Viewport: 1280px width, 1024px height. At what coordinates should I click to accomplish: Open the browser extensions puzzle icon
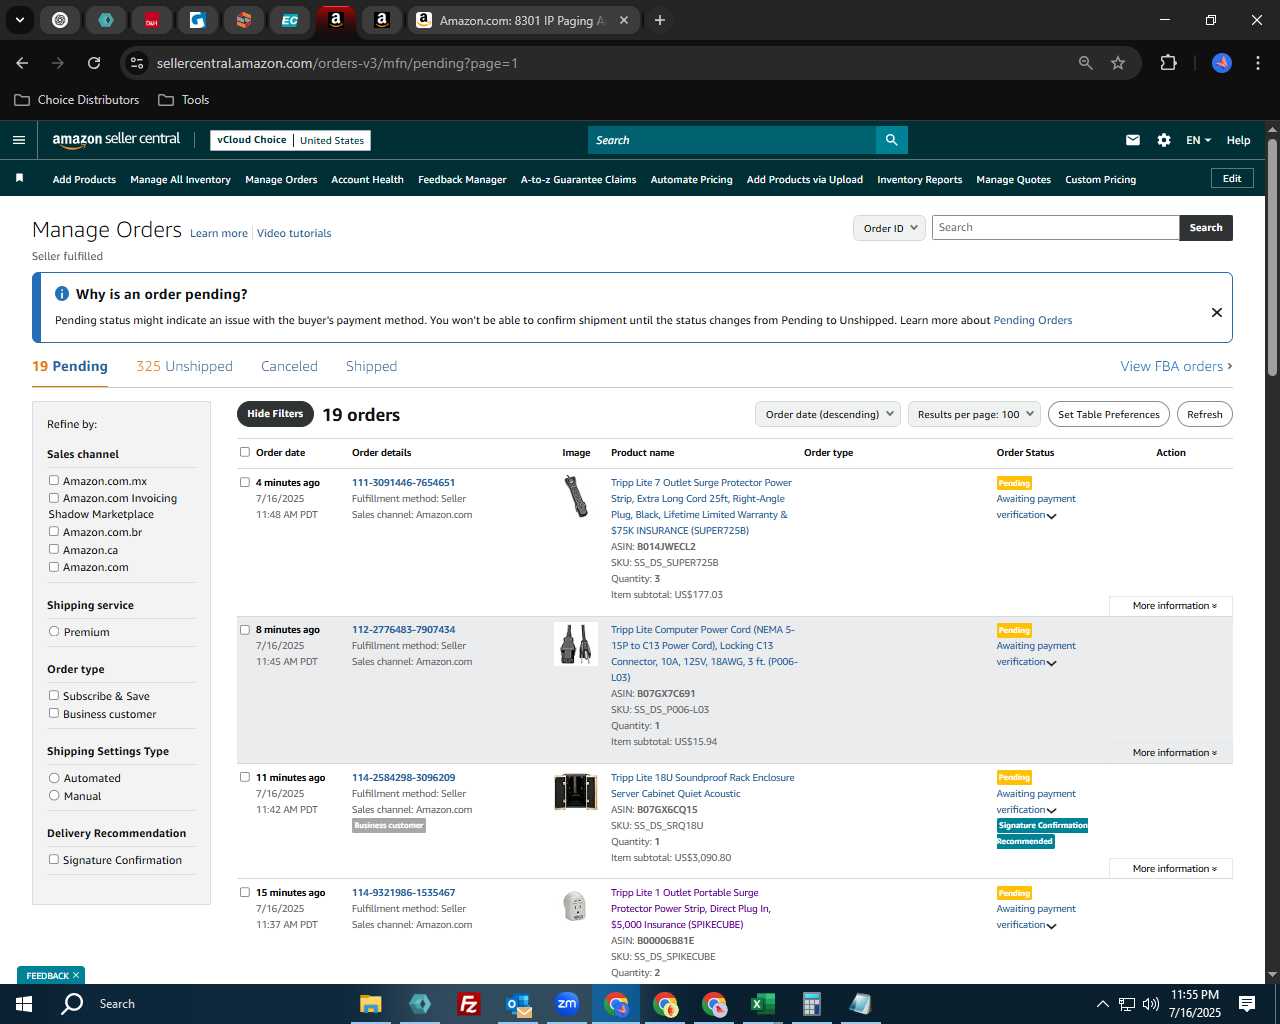1168,63
